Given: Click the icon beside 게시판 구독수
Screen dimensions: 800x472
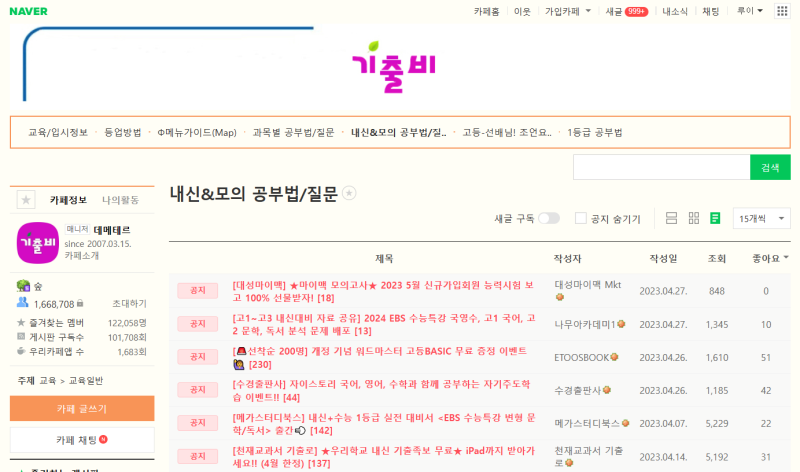Looking at the screenshot, I should pyautogui.click(x=21, y=336).
